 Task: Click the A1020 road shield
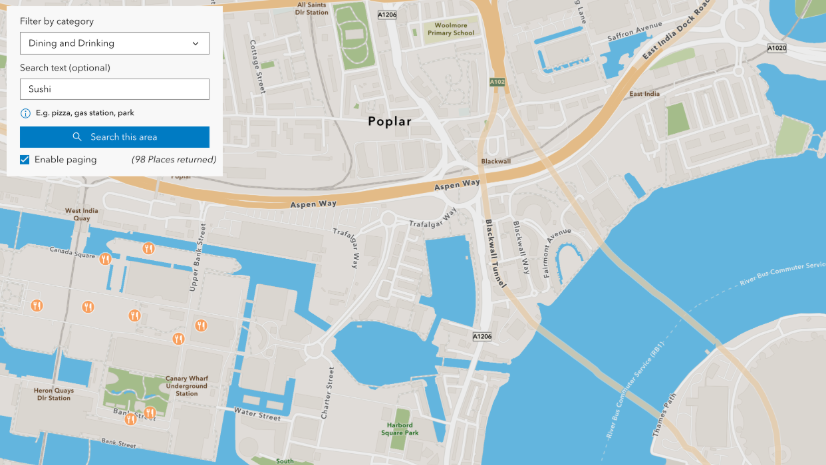[x=776, y=48]
